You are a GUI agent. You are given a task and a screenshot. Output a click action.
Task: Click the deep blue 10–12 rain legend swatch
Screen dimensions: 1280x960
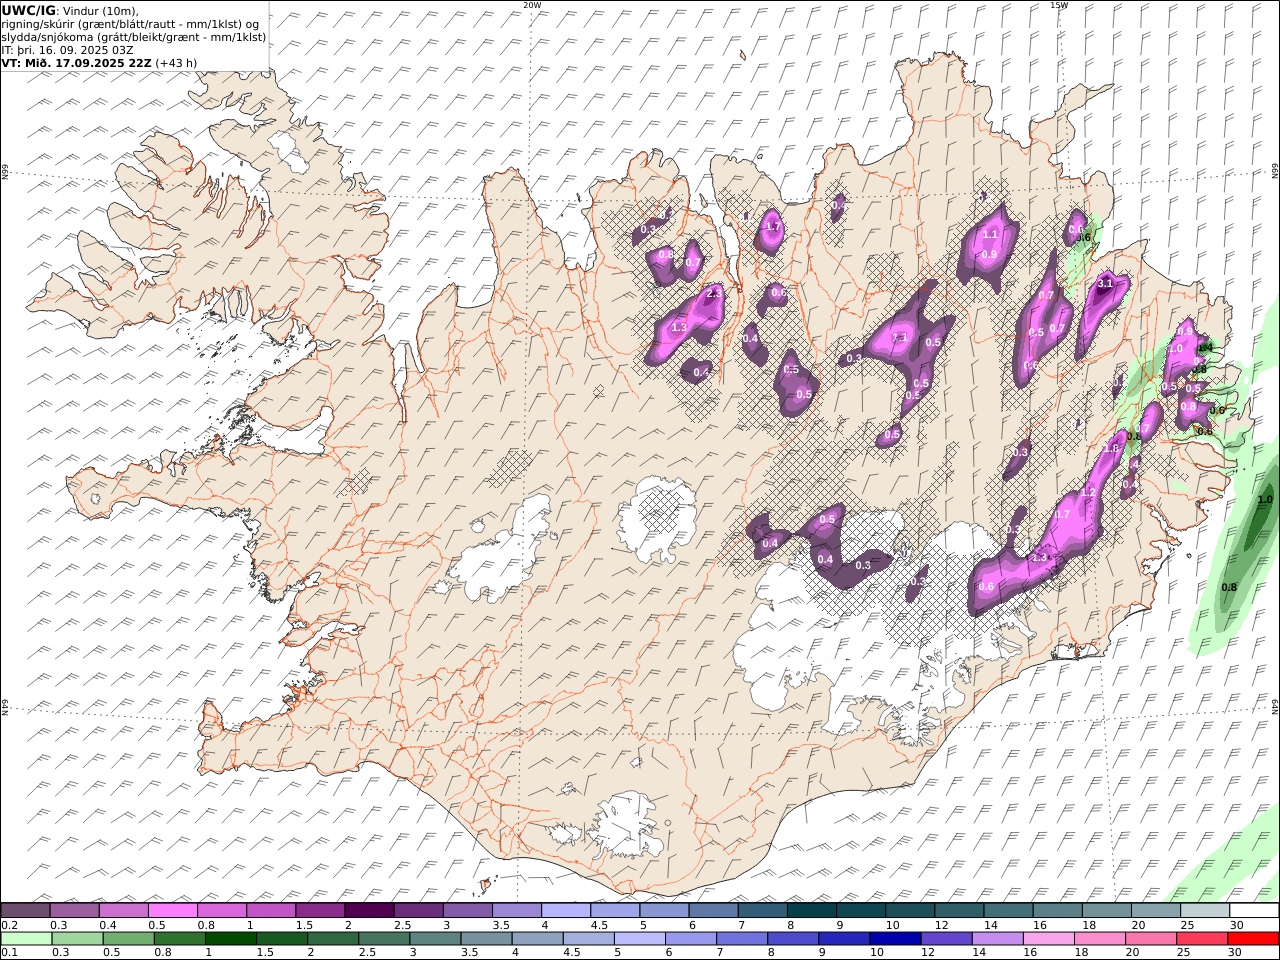[894, 939]
